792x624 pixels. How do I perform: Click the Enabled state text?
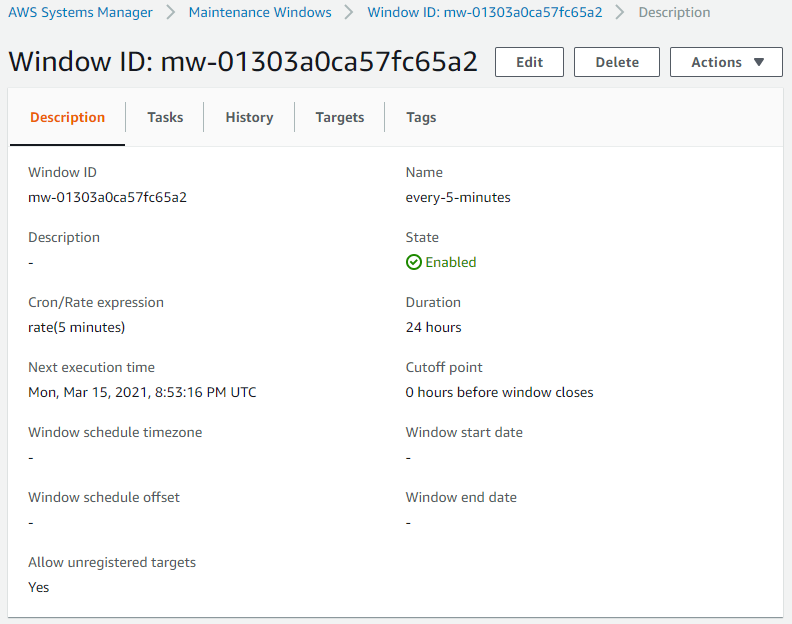coord(451,262)
